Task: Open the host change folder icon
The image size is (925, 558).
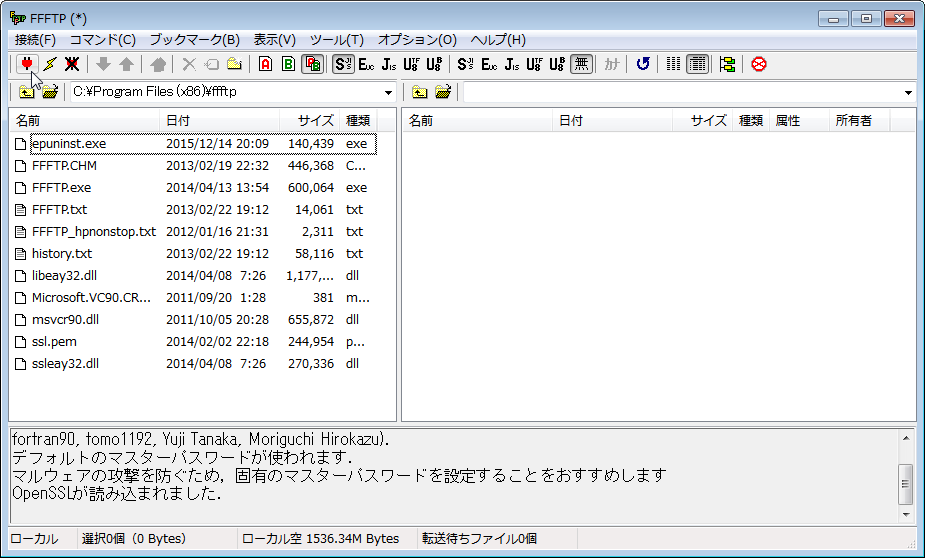Action: tap(442, 91)
